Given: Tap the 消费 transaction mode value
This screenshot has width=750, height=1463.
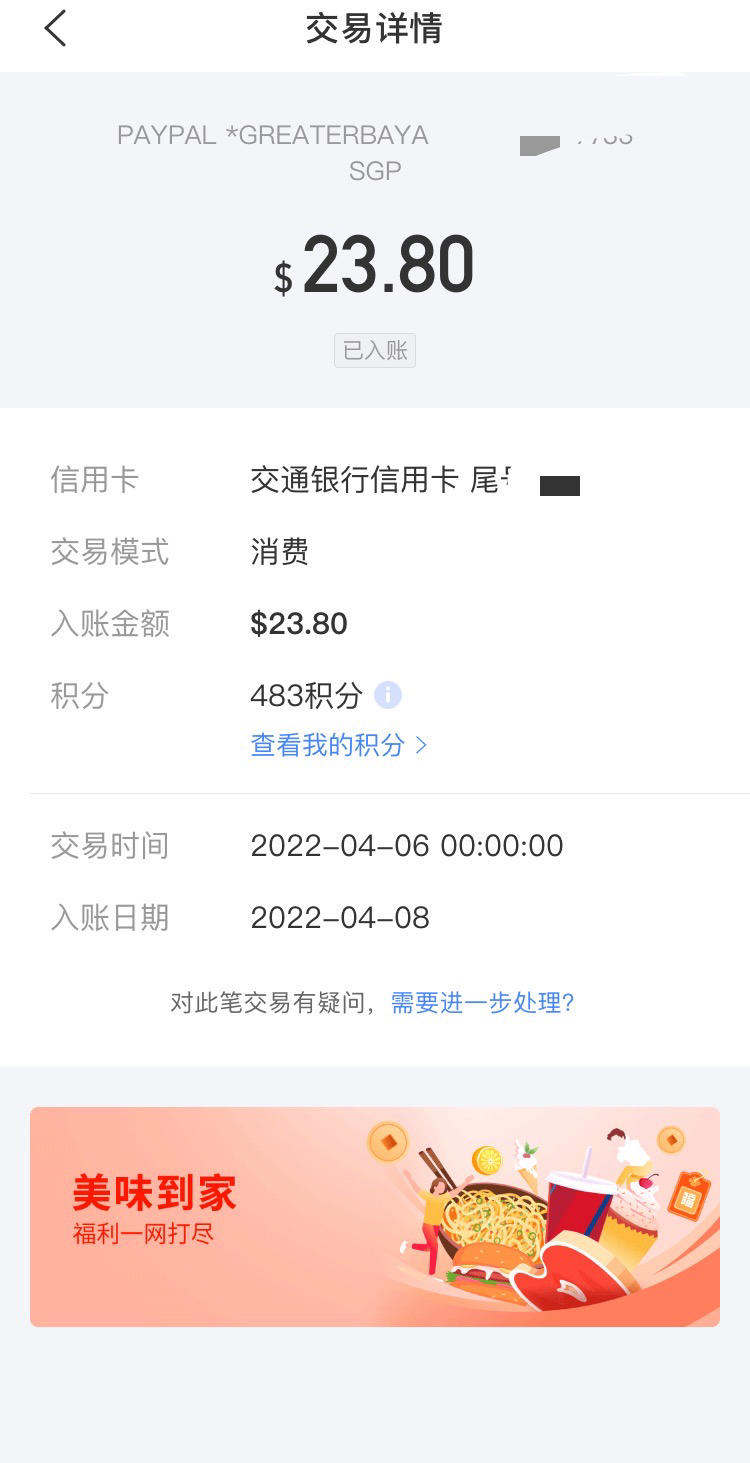Looking at the screenshot, I should coord(280,552).
